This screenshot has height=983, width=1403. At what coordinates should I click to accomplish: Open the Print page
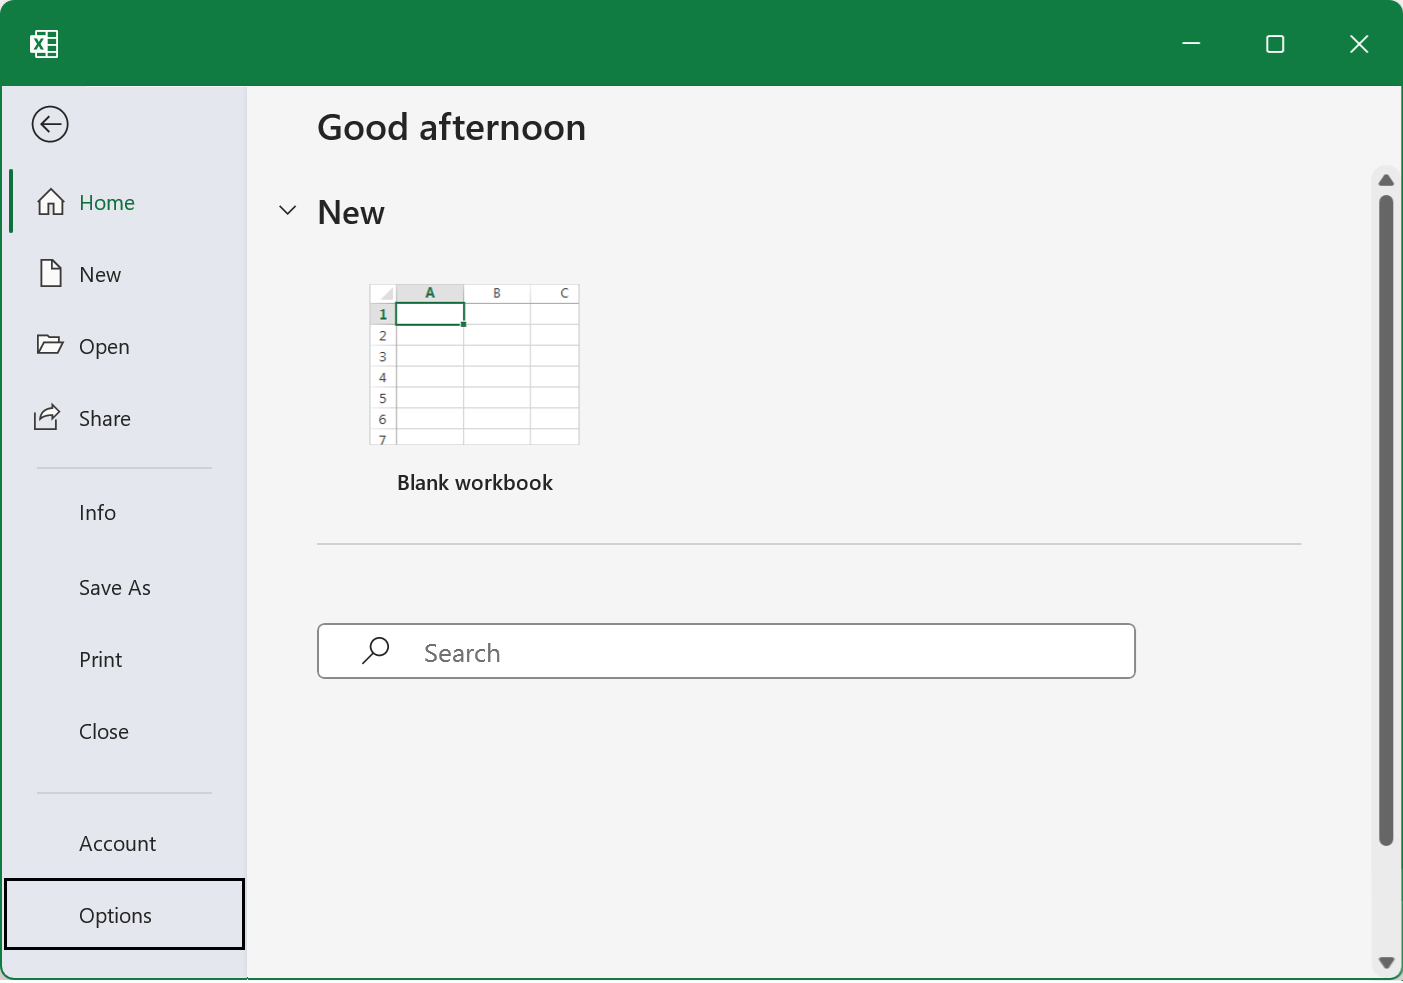coord(125,660)
